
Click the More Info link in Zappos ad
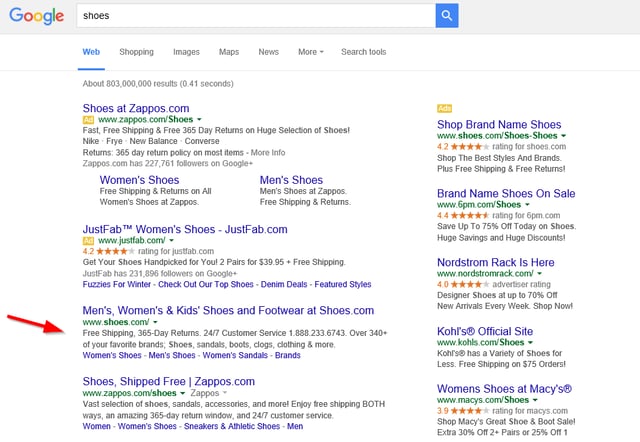(268, 153)
